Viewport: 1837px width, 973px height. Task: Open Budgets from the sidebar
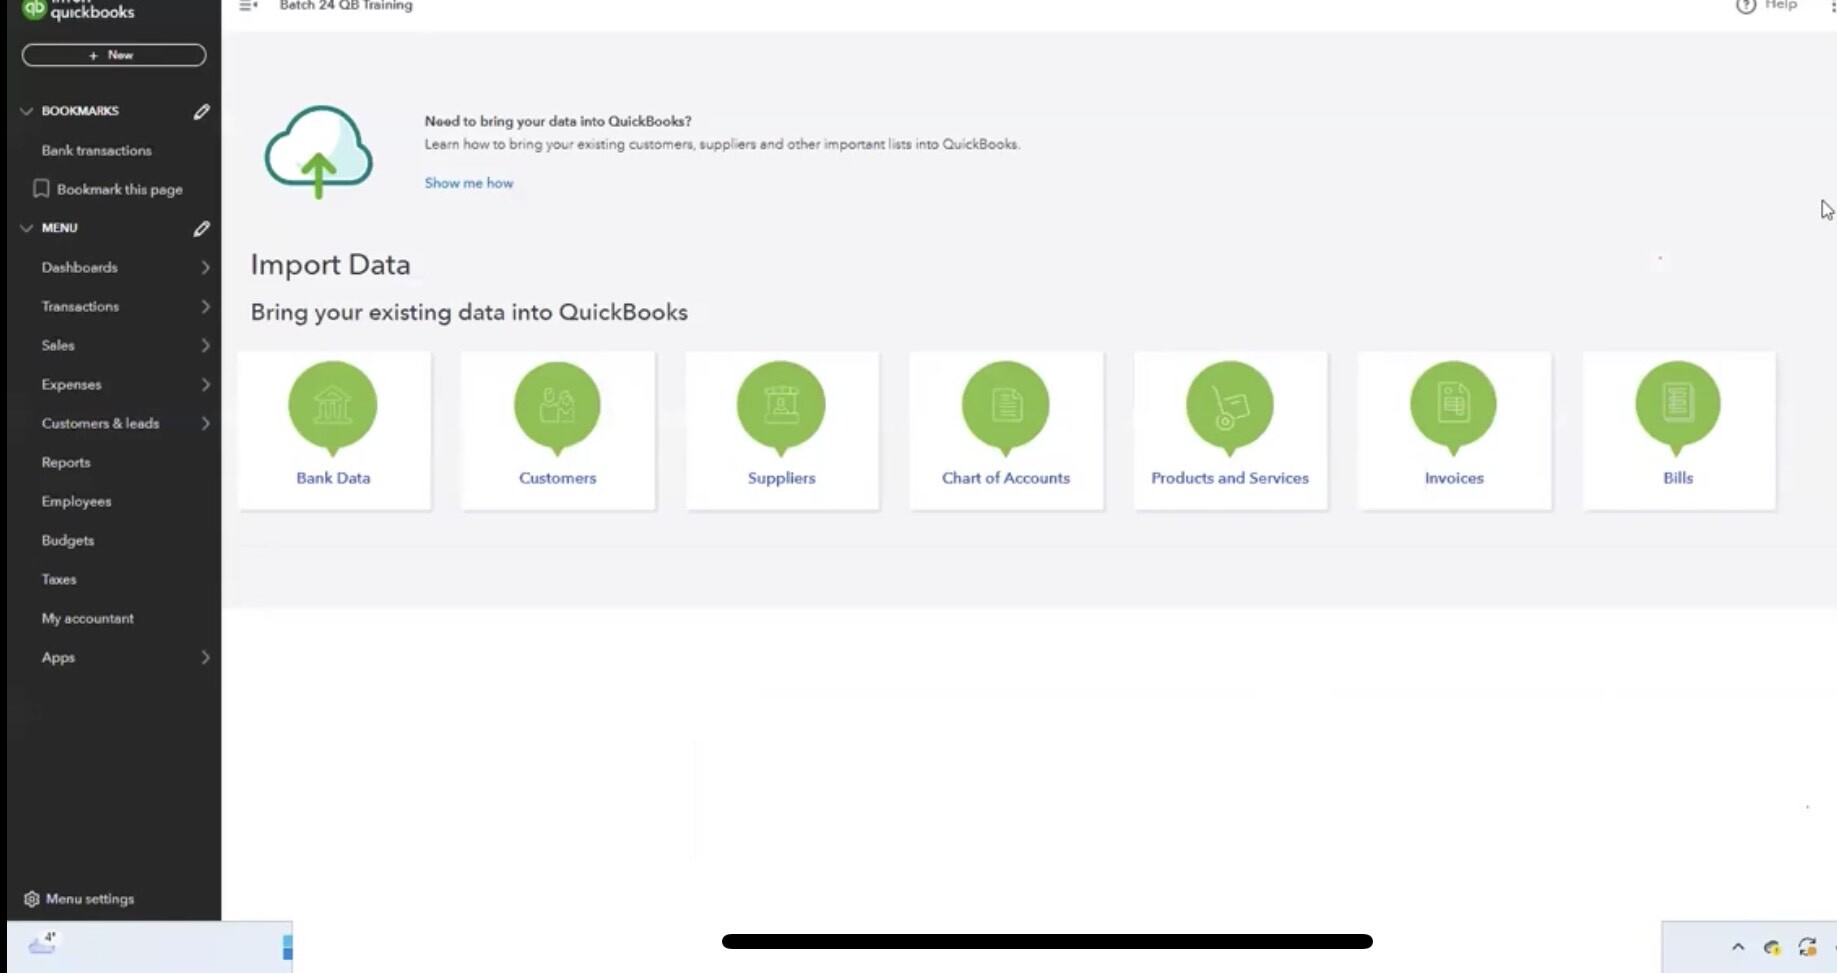[68, 541]
